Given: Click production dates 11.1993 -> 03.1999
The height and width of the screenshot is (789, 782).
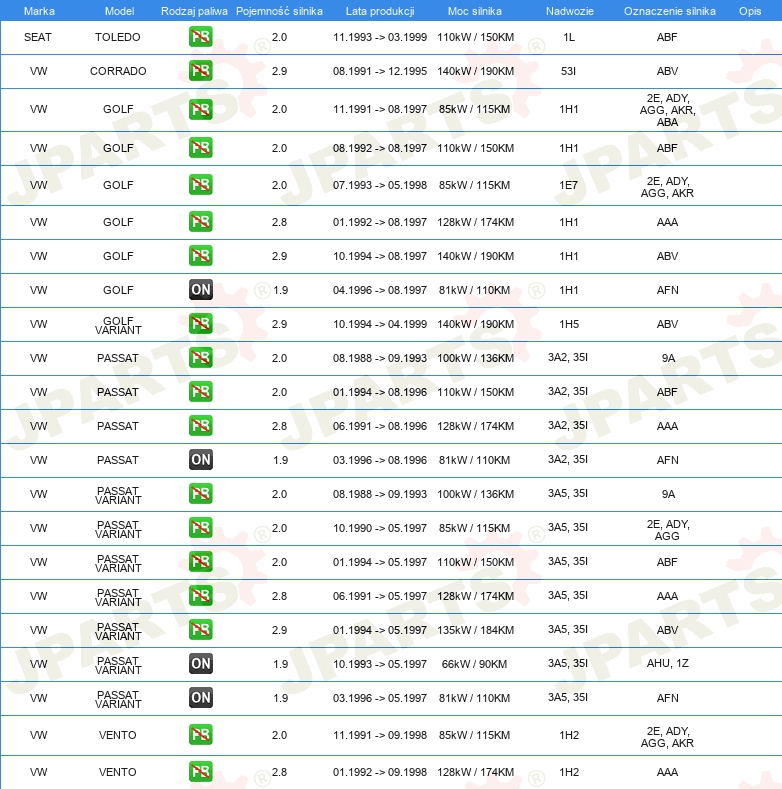Looking at the screenshot, I should tap(380, 37).
